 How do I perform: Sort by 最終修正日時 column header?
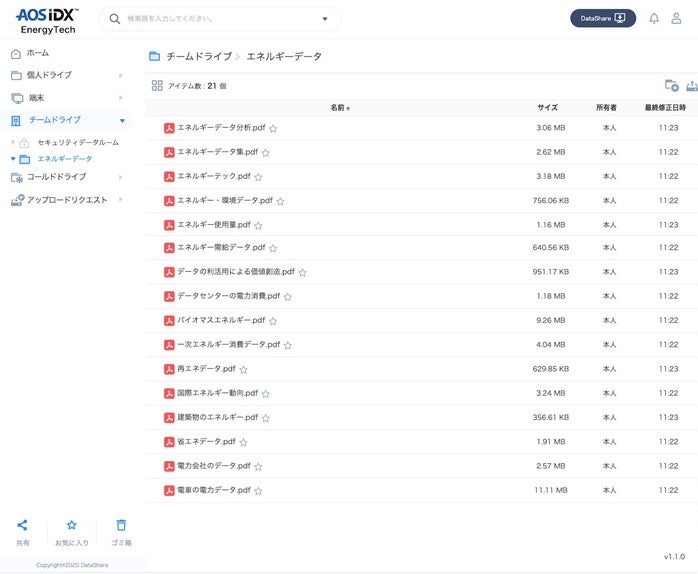coord(666,107)
